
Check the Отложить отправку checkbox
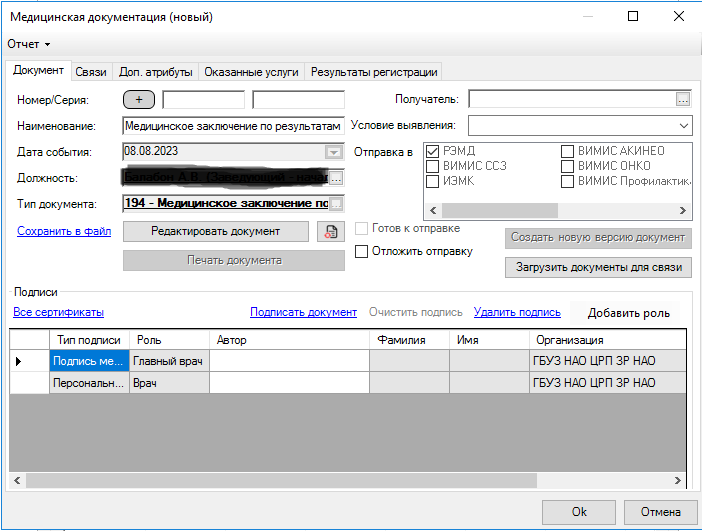point(361,251)
